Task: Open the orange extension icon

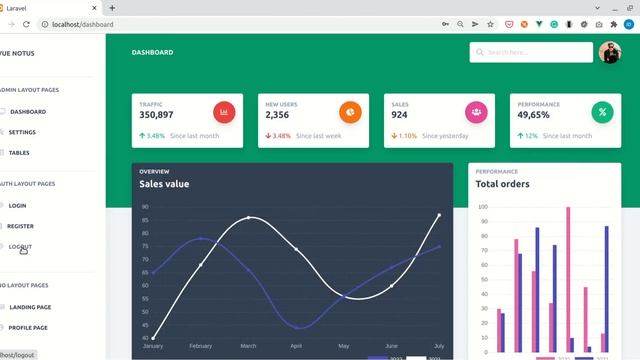Action: [524, 24]
